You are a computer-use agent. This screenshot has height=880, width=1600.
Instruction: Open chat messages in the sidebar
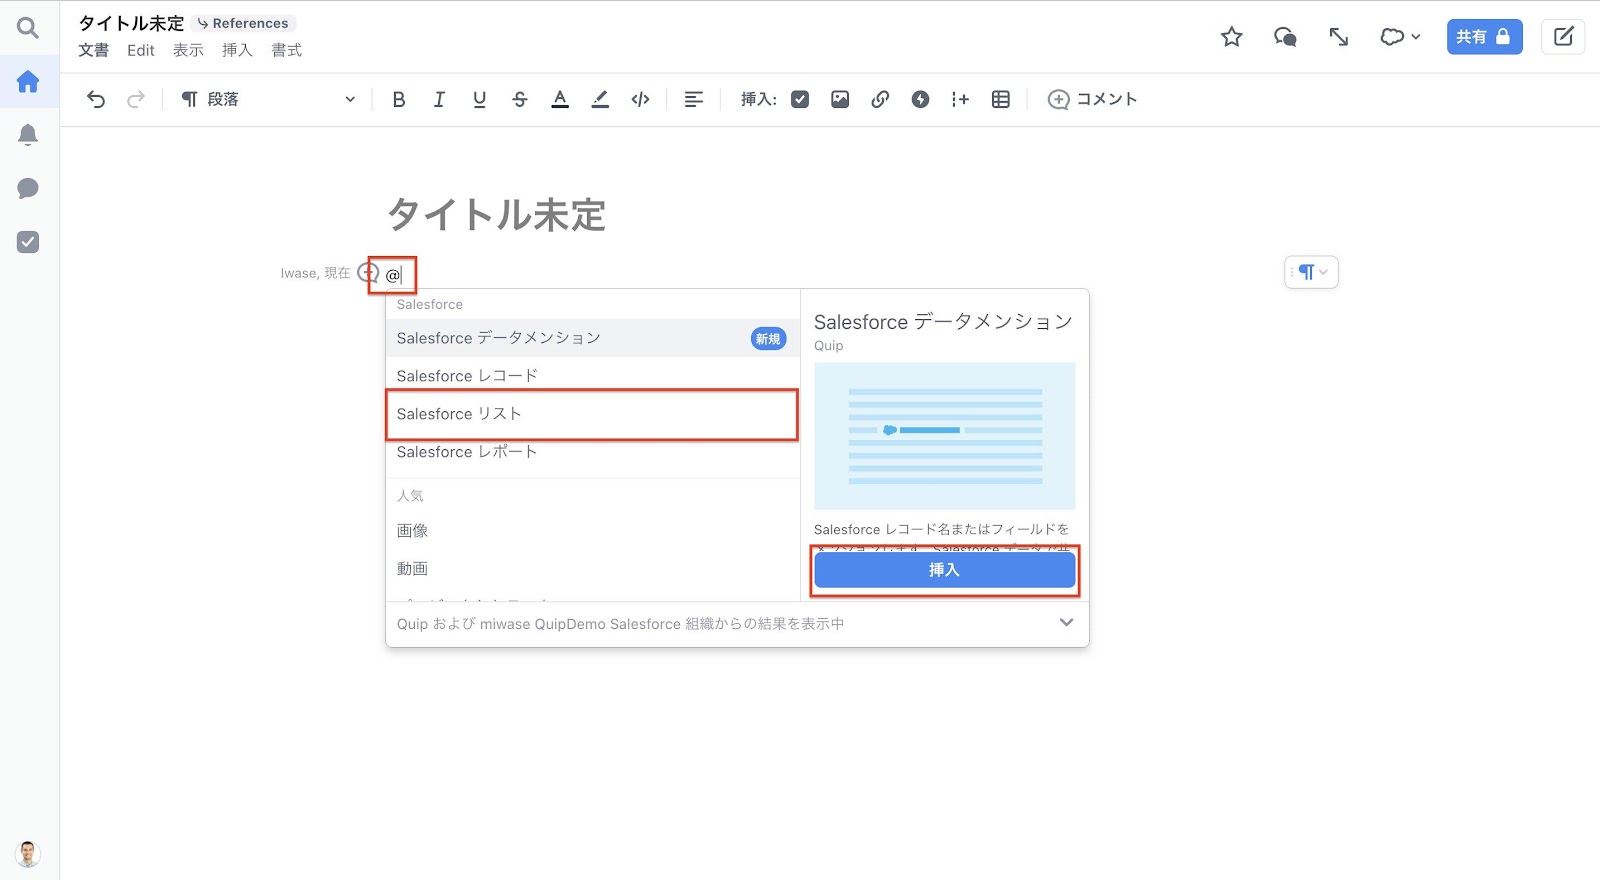click(x=28, y=188)
